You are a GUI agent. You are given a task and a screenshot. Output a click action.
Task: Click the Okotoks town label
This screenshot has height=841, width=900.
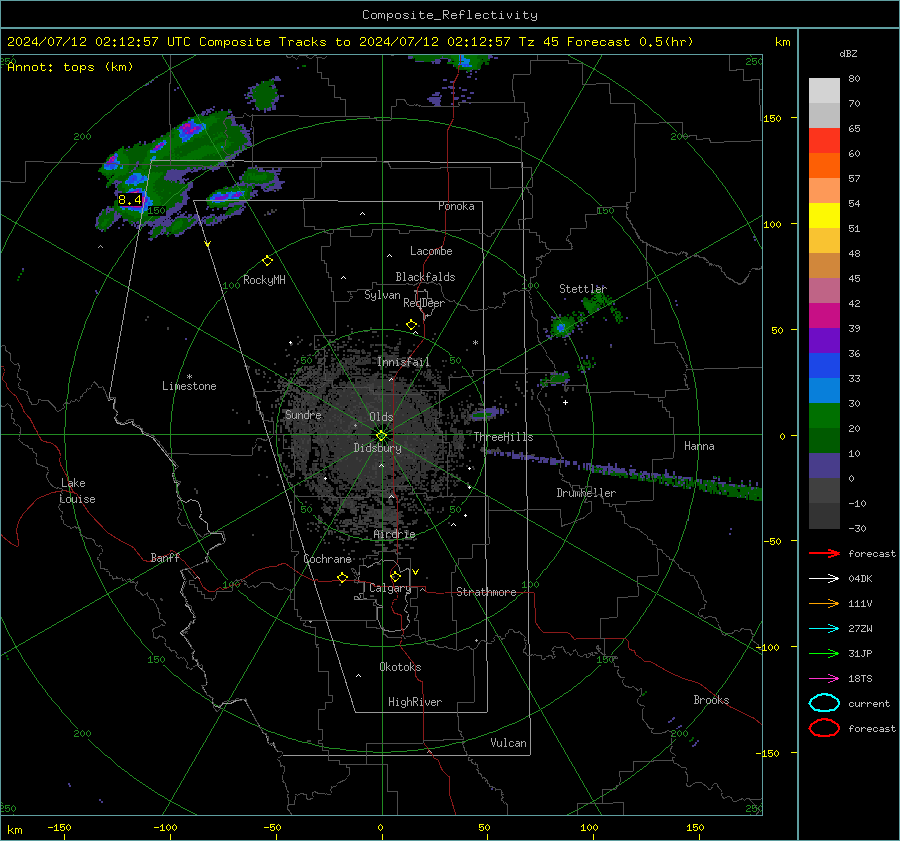point(400,667)
